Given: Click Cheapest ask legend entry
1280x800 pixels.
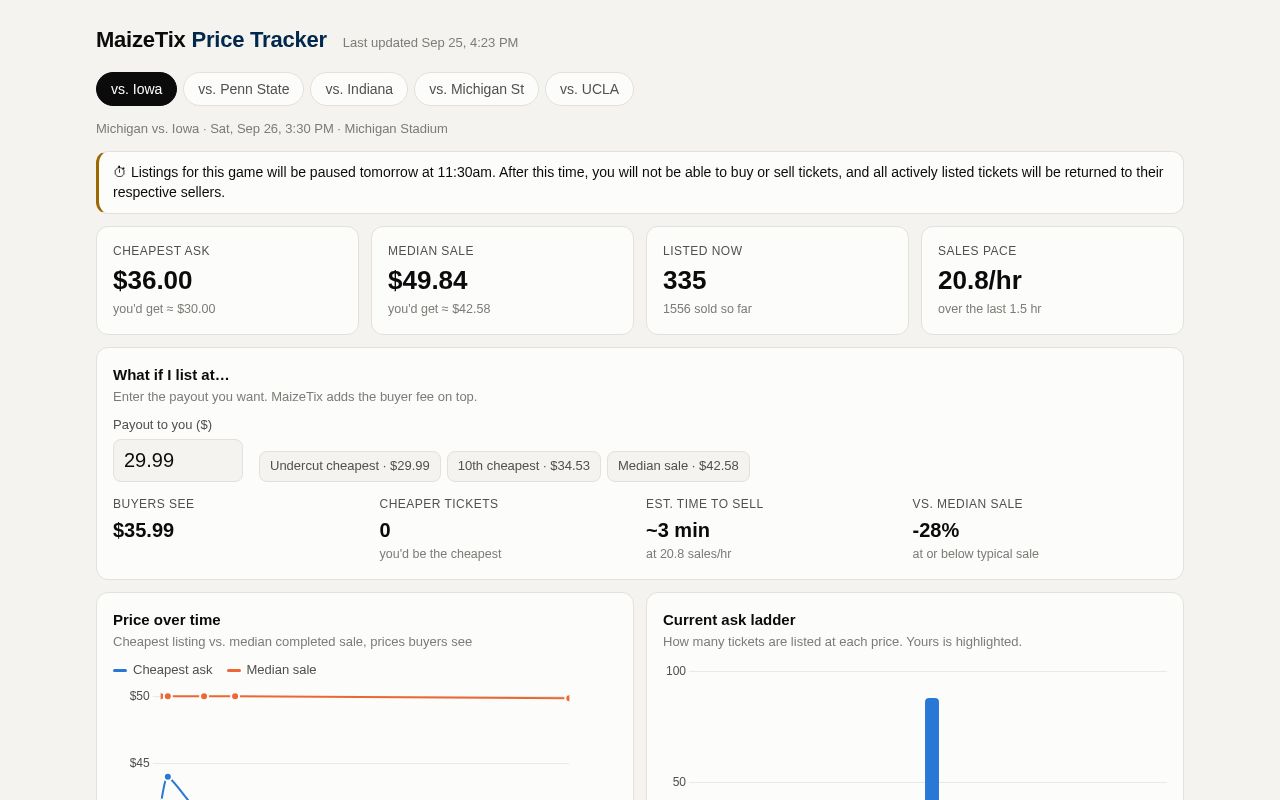Looking at the screenshot, I should [x=163, y=670].
